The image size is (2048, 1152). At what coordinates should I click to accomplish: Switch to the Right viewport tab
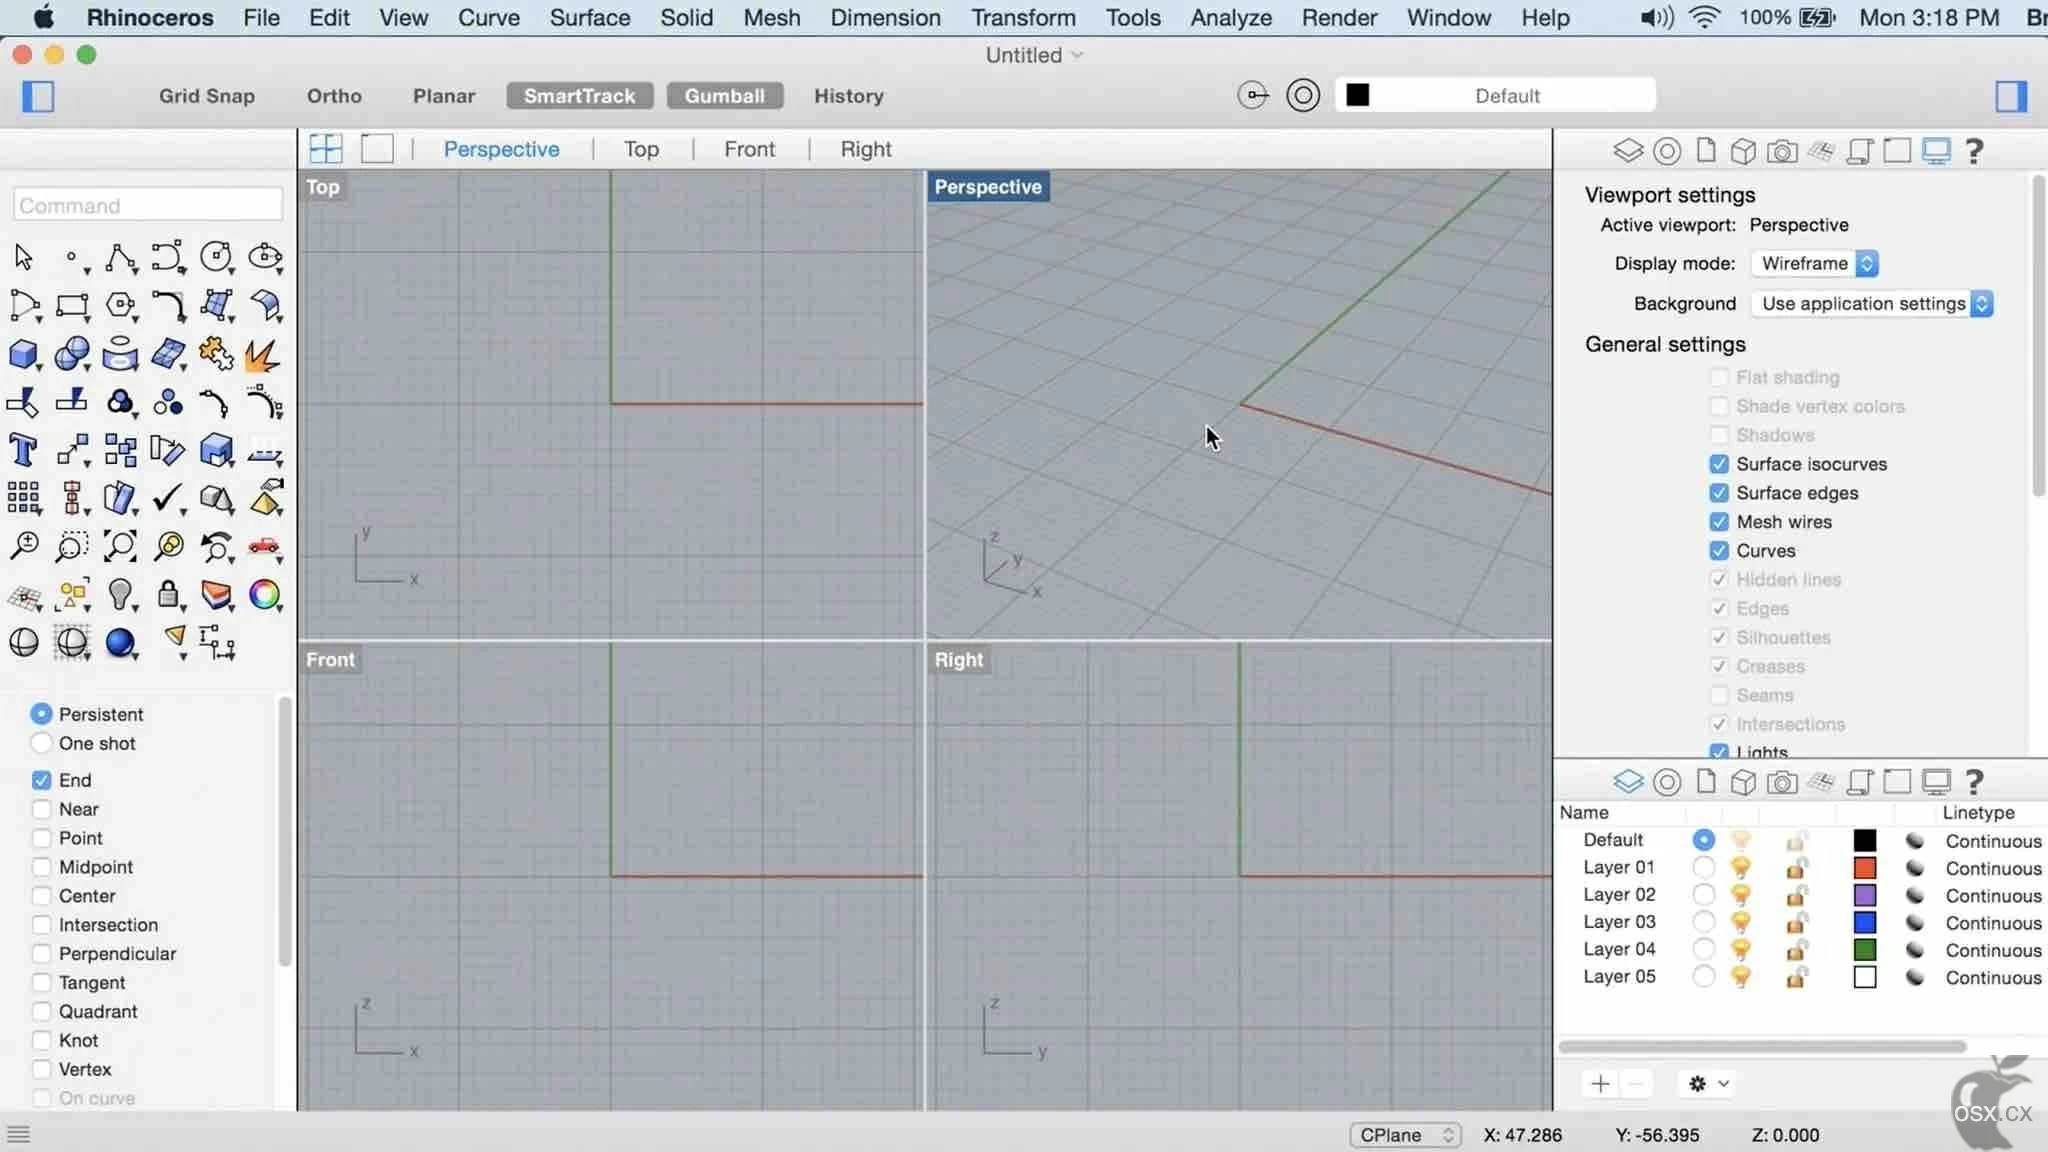(866, 149)
